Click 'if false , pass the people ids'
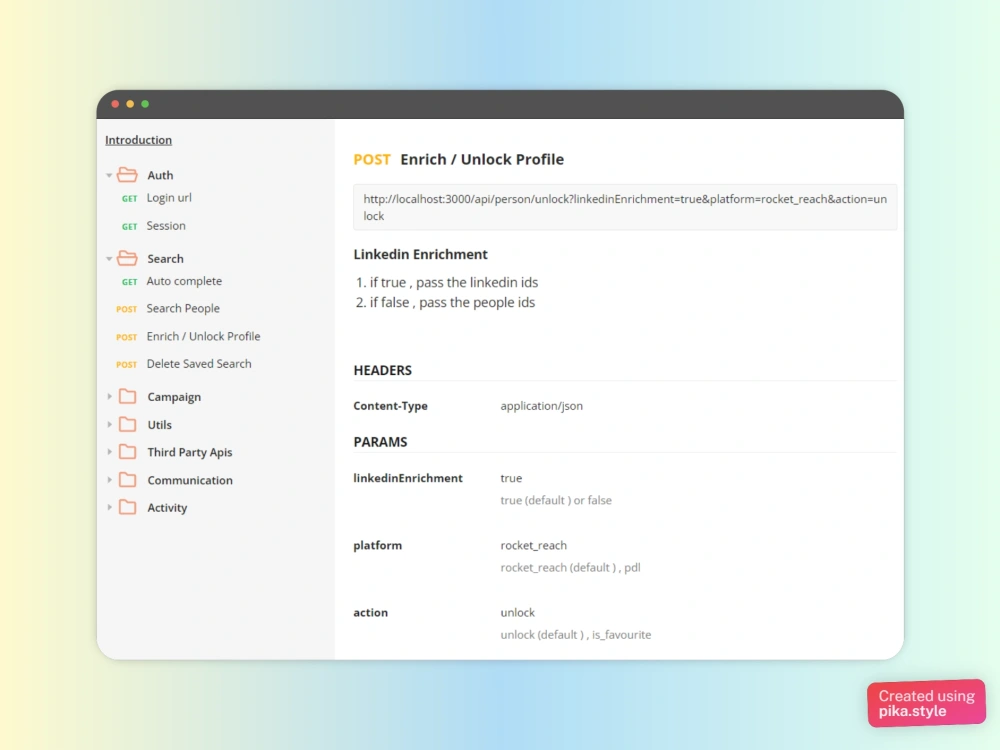Screen dimensions: 1000x750 coord(452,302)
